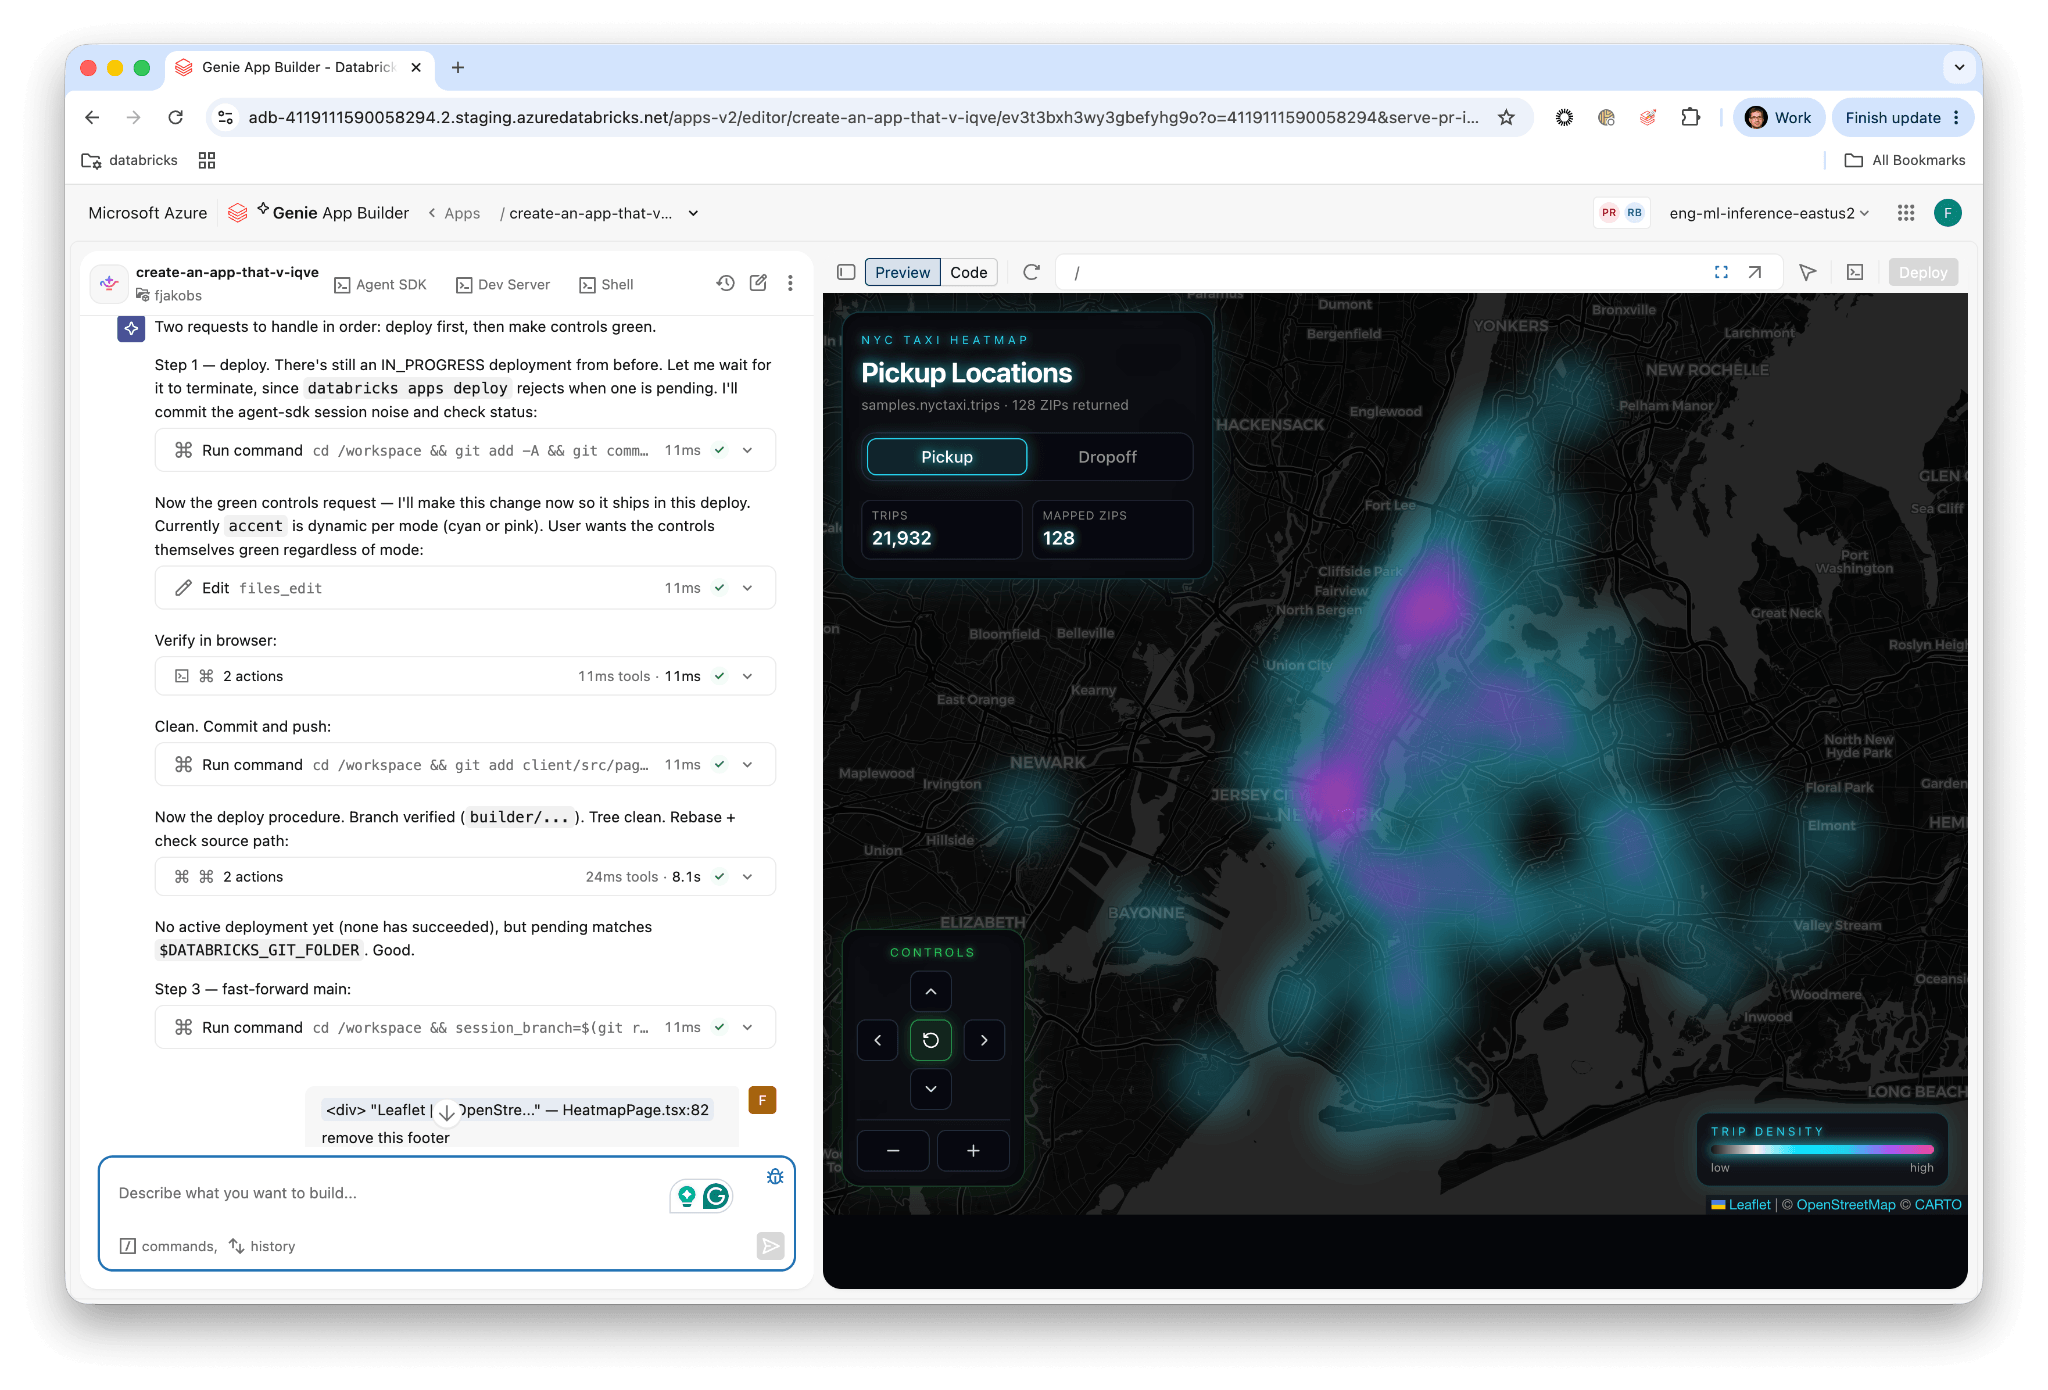Select the Genie App Builder browser tab
Screen dimensions: 2048x1390
click(x=297, y=67)
